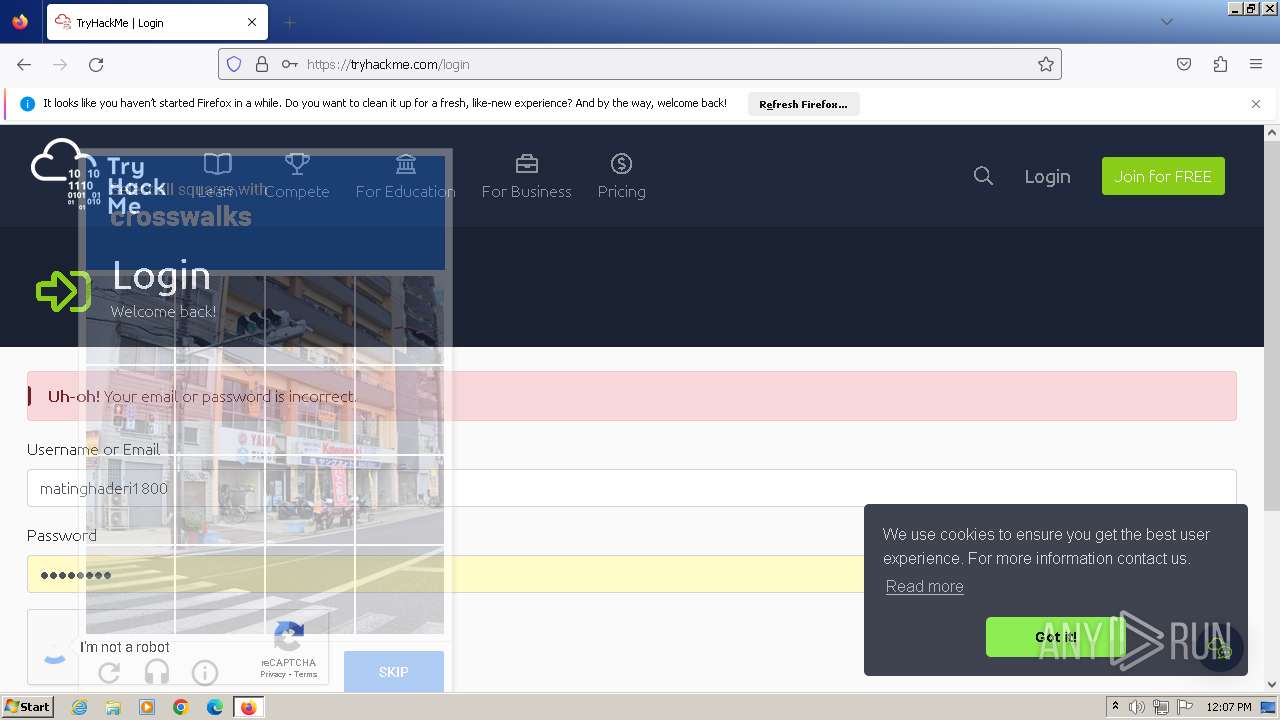Open the volume speaker tray icon
This screenshot has height=720, width=1280.
coord(1137,707)
